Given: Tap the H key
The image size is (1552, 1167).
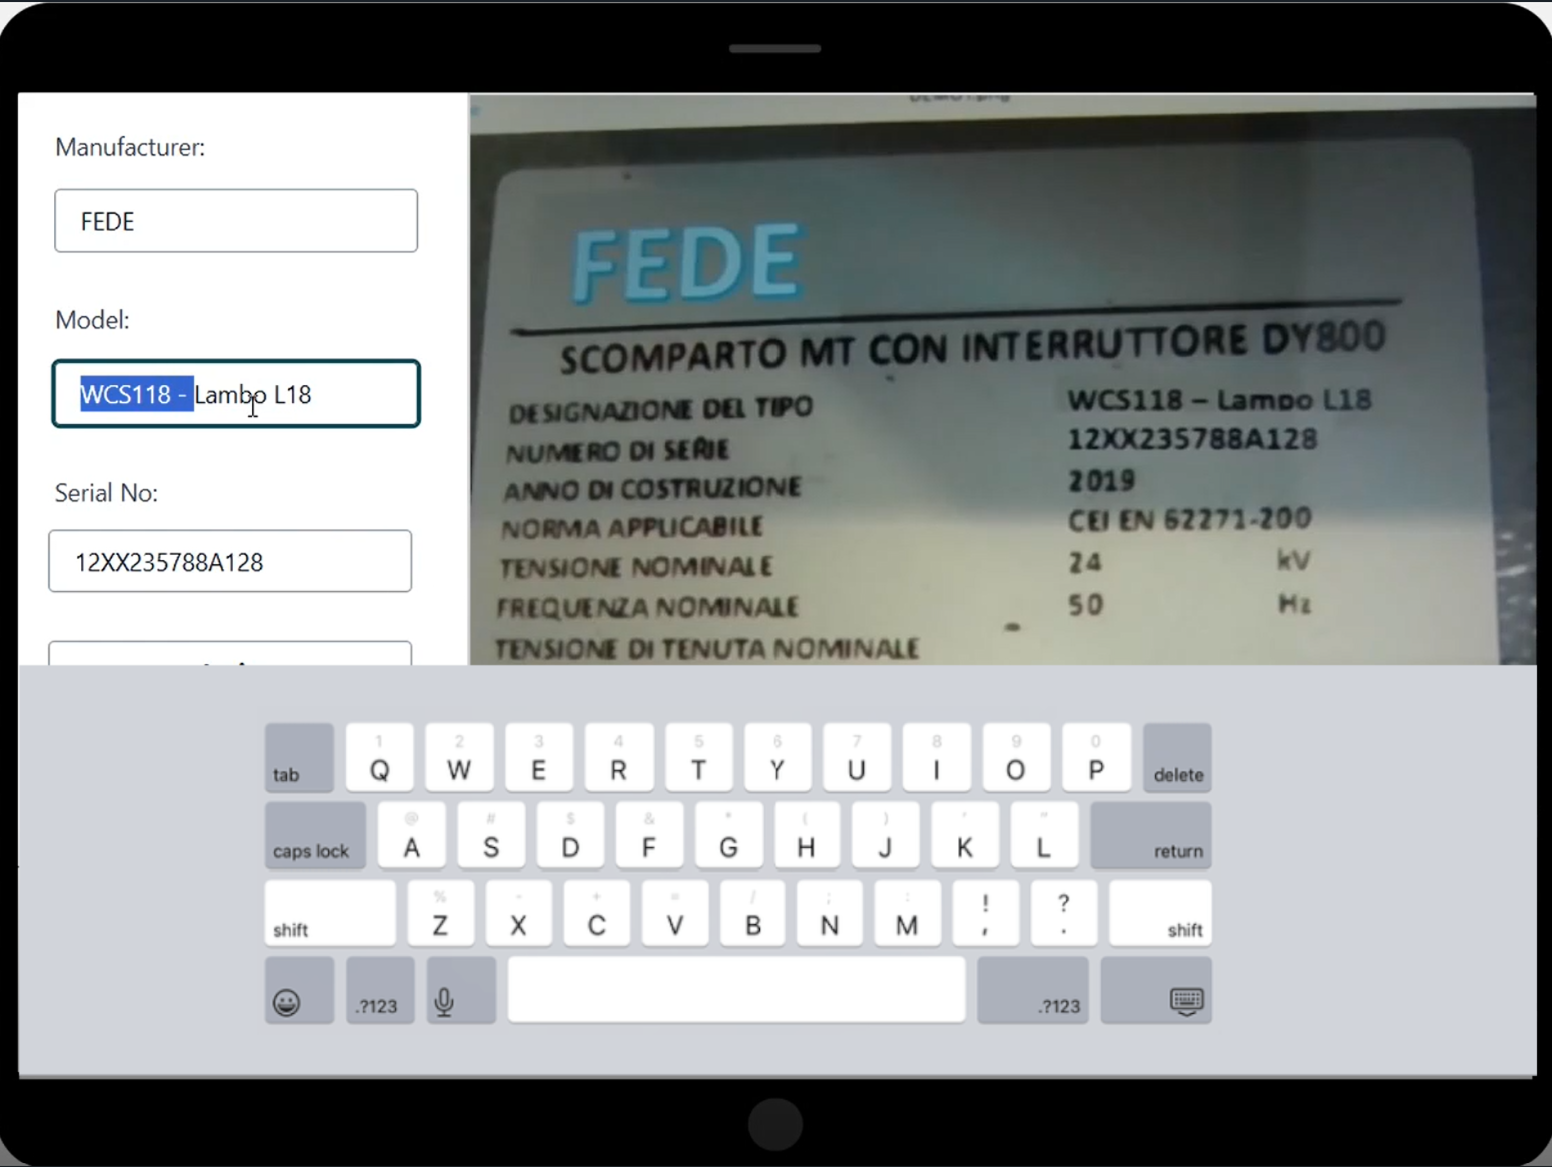Looking at the screenshot, I should pyautogui.click(x=806, y=835).
